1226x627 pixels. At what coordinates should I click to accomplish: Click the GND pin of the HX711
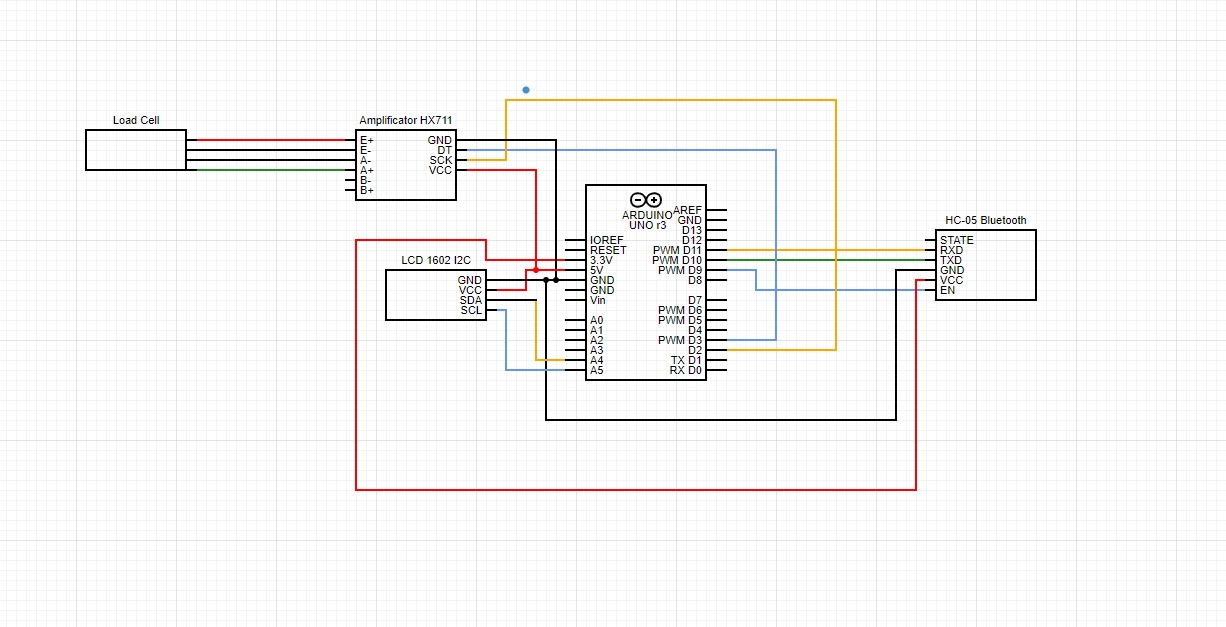coord(440,140)
